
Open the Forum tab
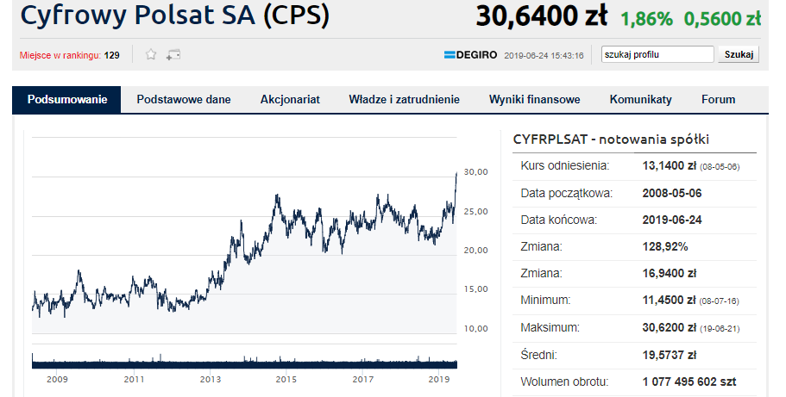point(718,99)
